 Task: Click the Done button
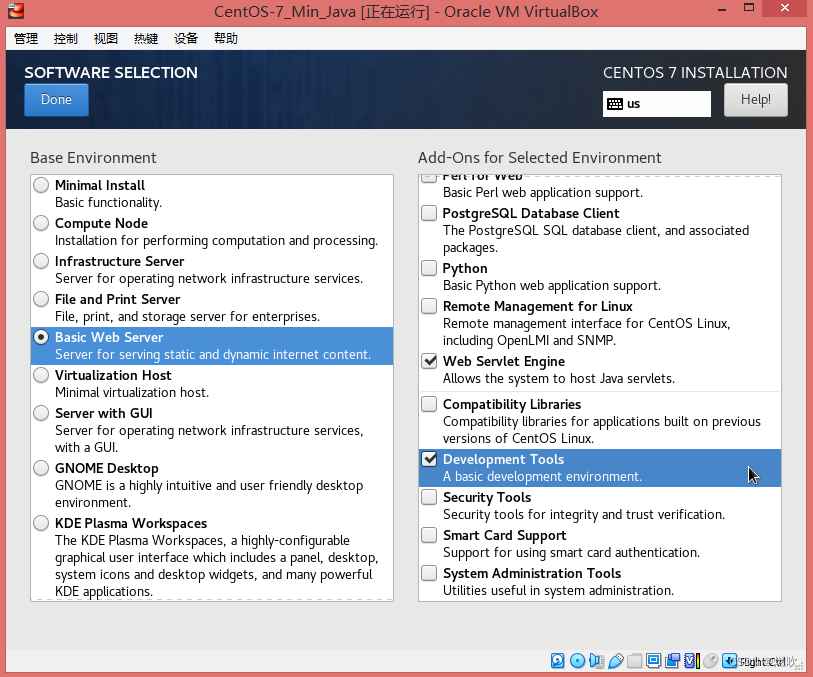[56, 100]
